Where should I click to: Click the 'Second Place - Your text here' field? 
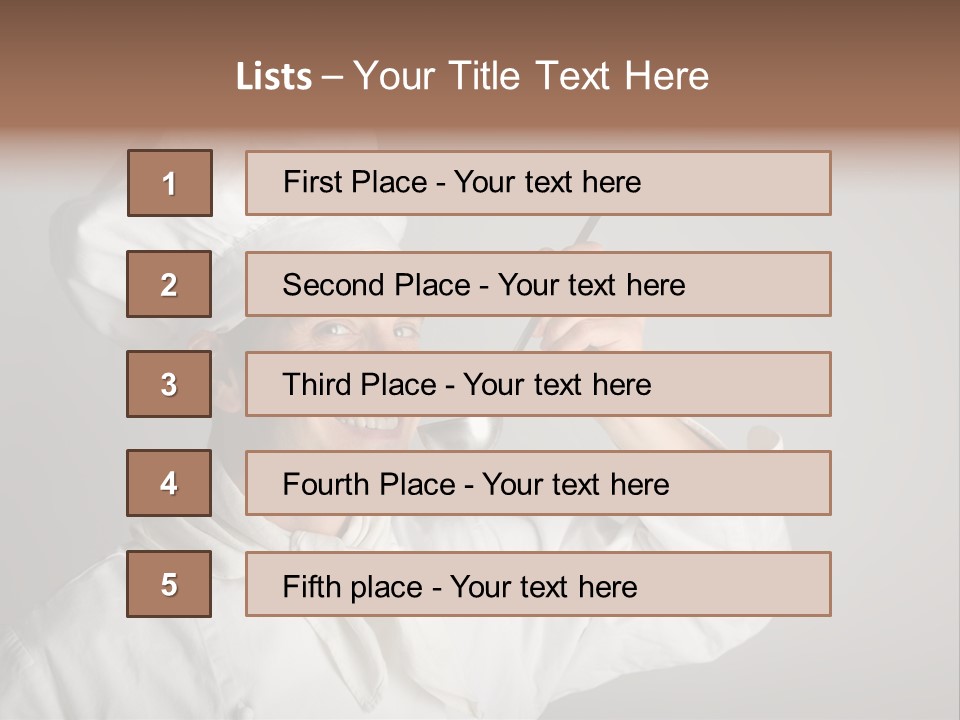point(538,284)
